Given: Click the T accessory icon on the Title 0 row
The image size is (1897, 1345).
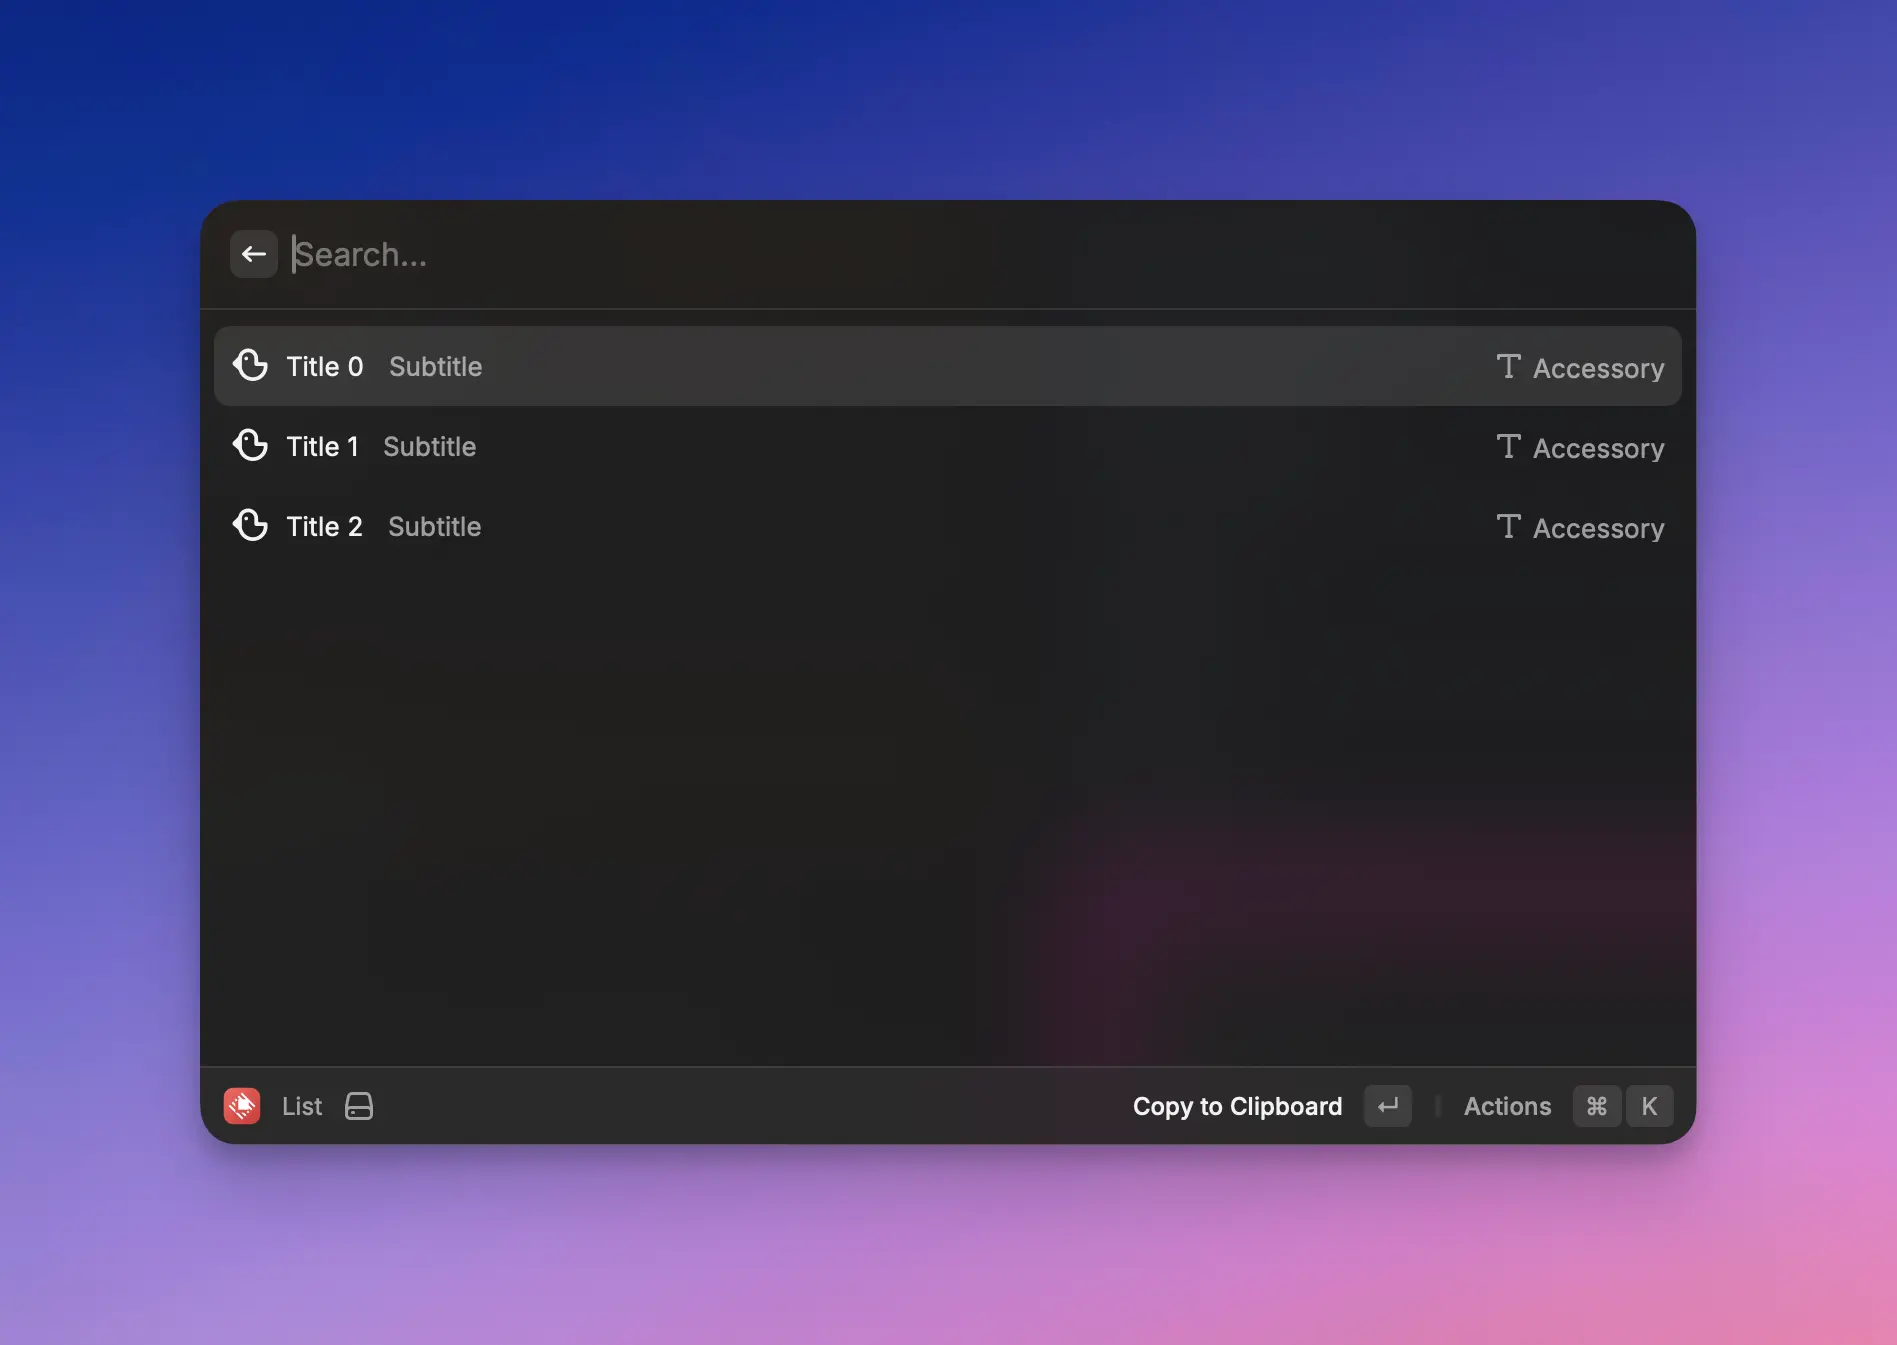Looking at the screenshot, I should click(1508, 366).
